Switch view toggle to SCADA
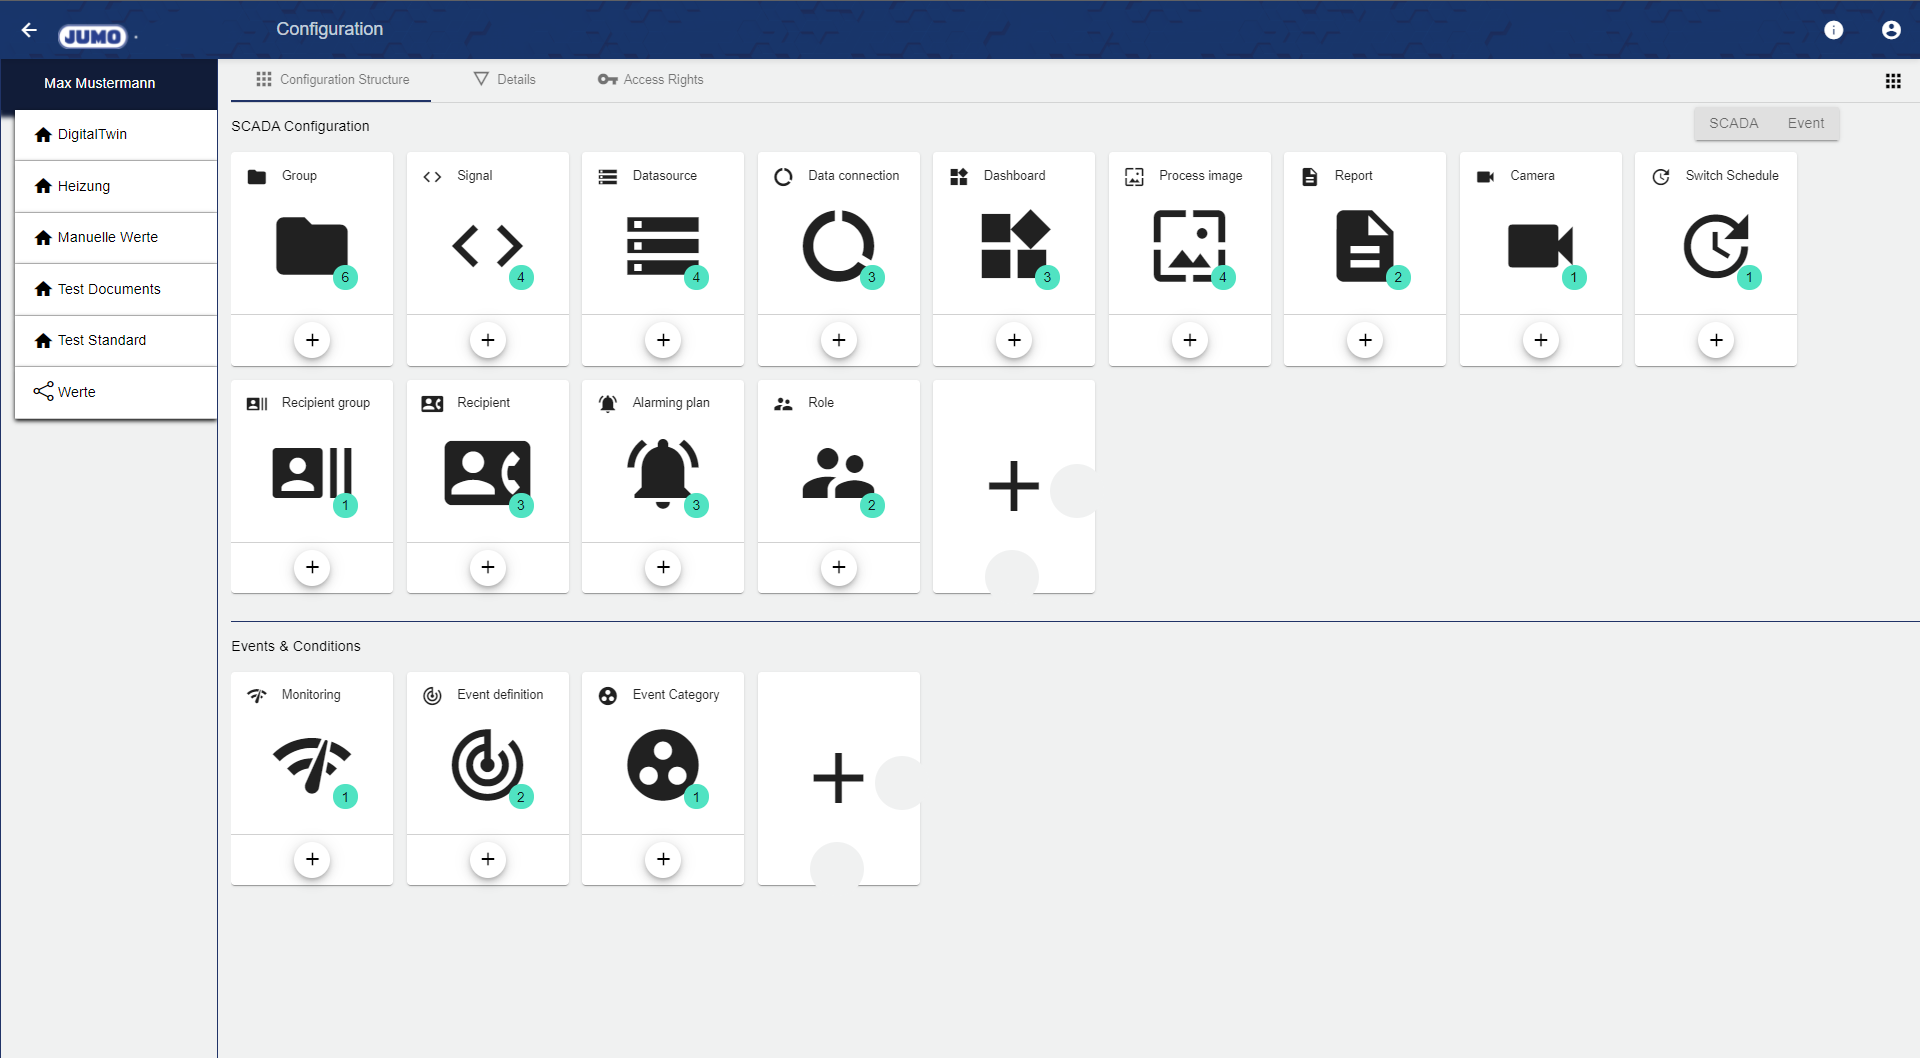This screenshot has width=1920, height=1058. point(1733,123)
